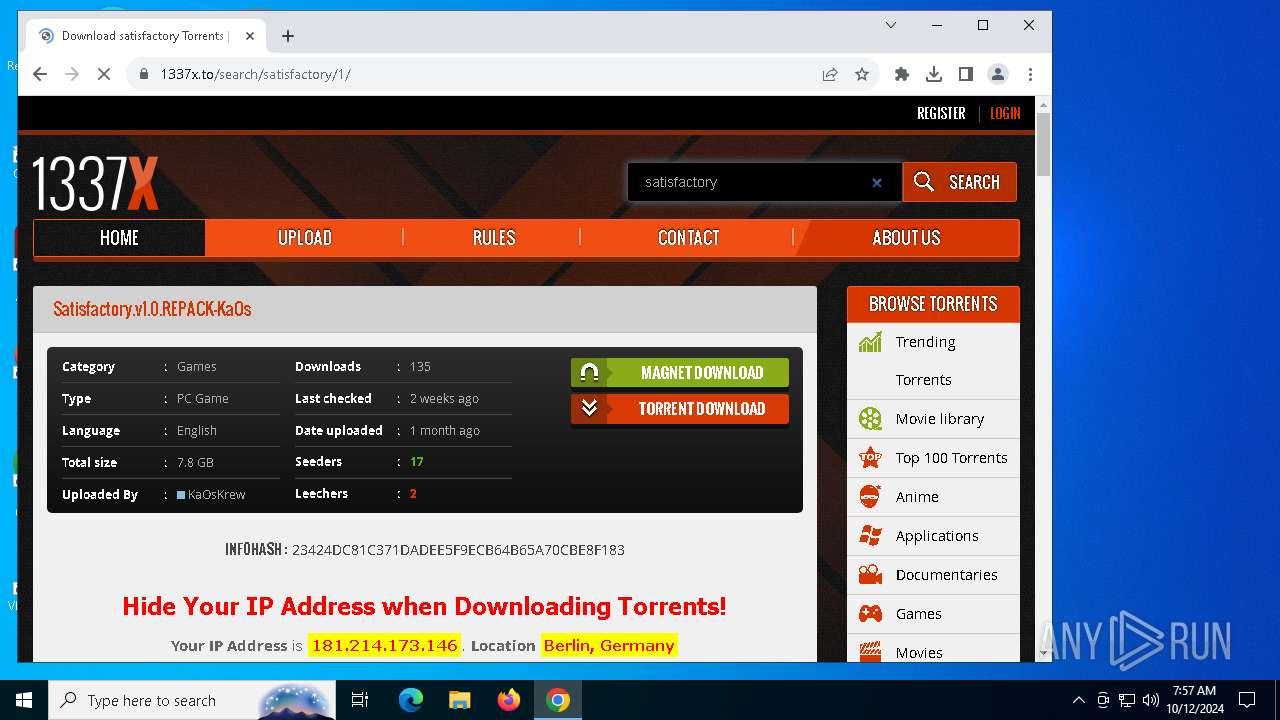Image resolution: width=1280 pixels, height=720 pixels.
Task: Select the infohash string text
Action: coord(458,550)
